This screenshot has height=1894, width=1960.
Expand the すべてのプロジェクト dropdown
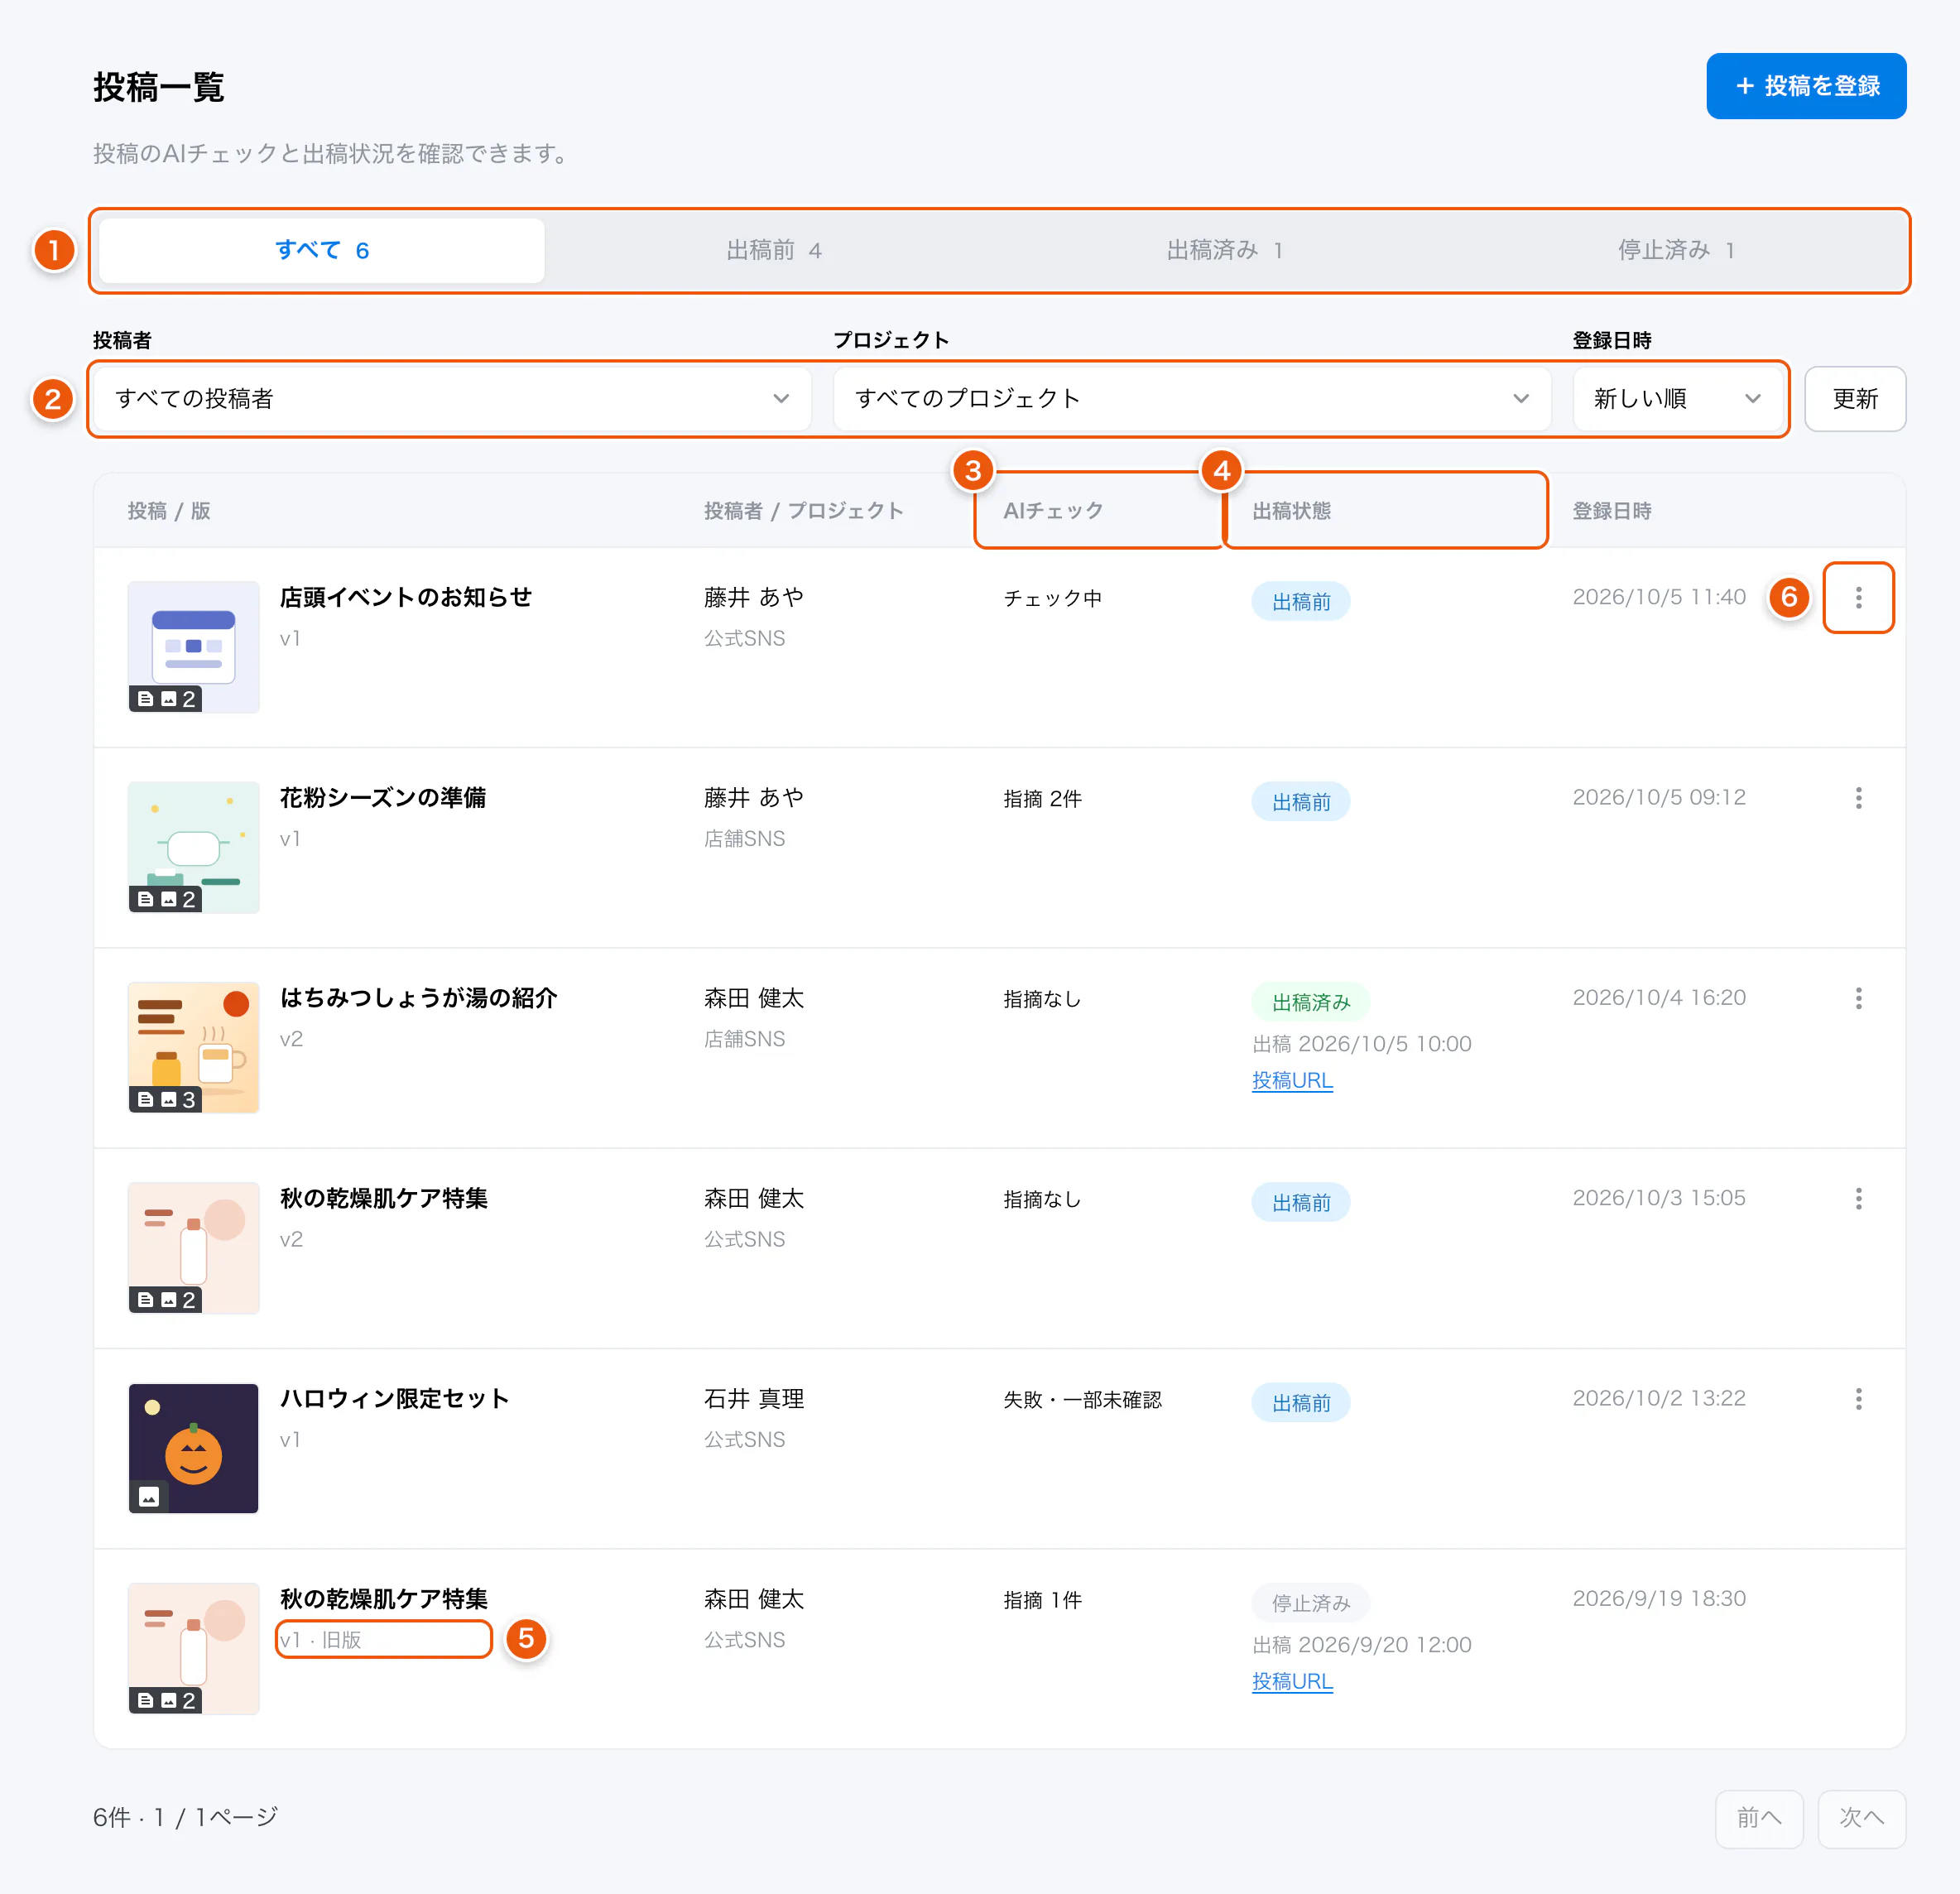coord(1192,398)
